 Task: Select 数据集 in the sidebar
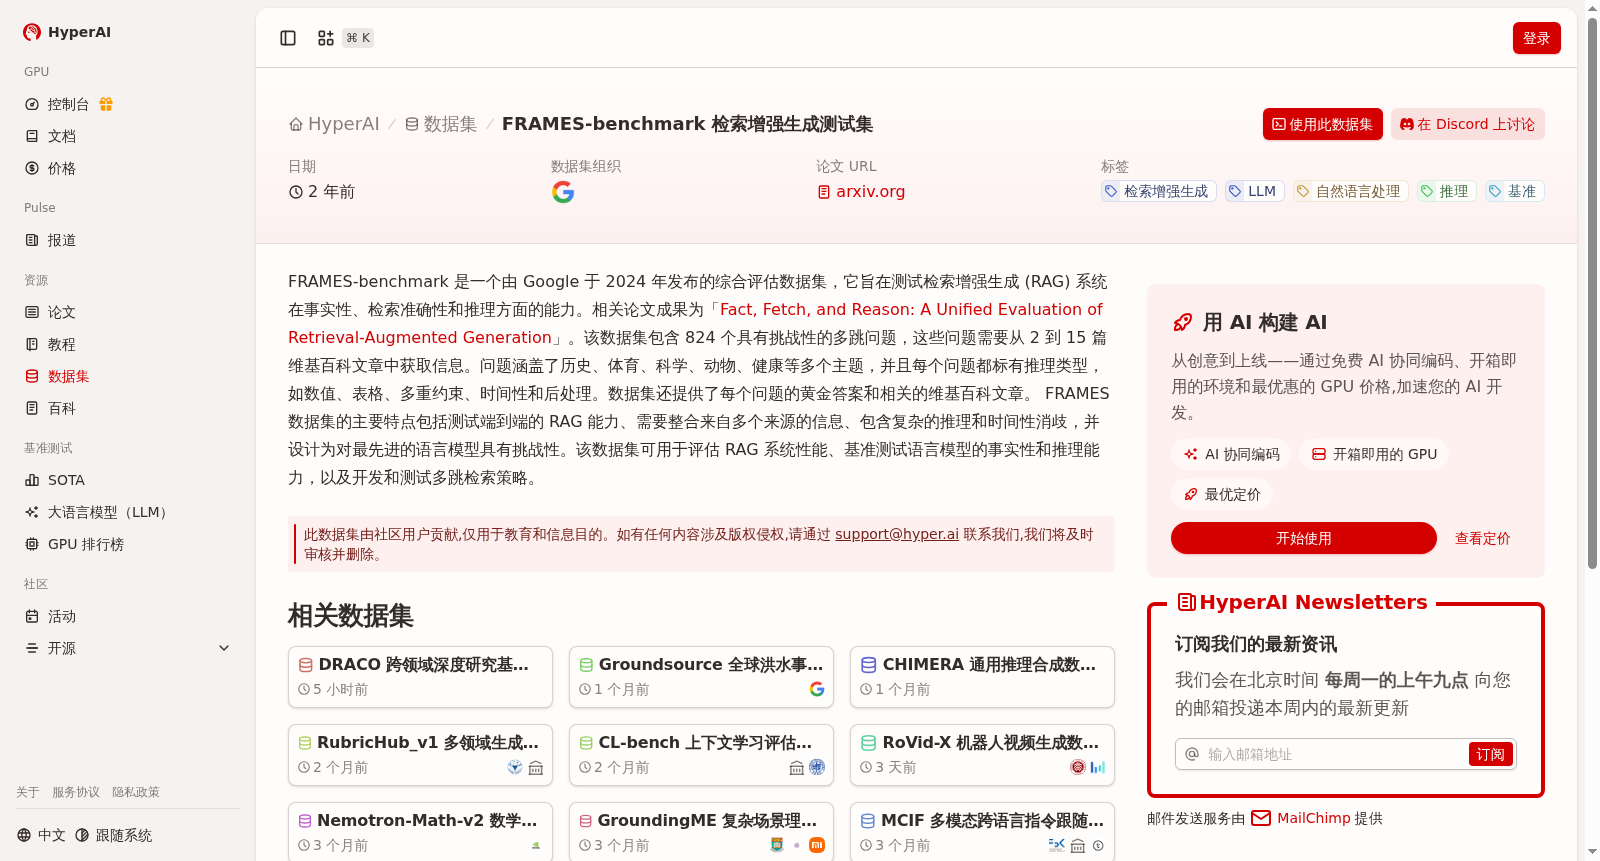pos(128,376)
